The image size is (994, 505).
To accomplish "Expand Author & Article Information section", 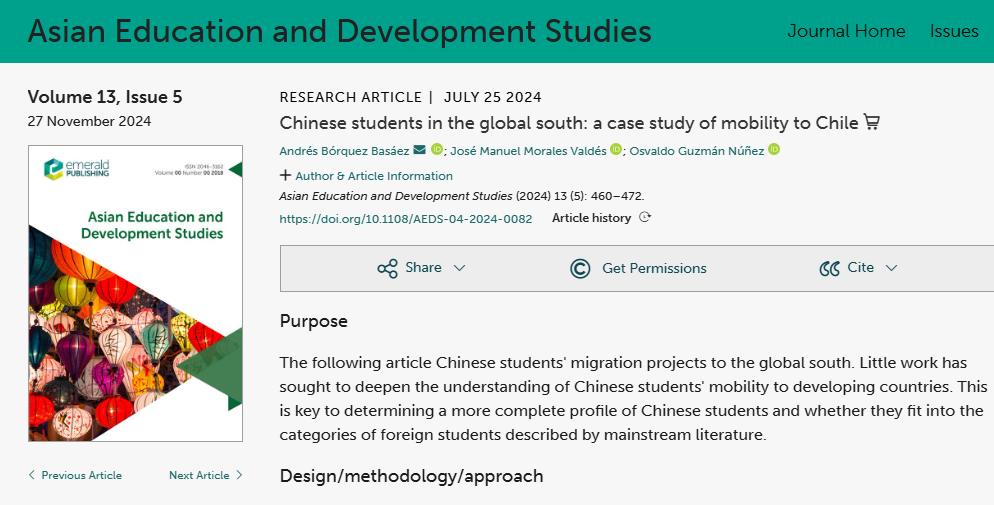I will [x=366, y=176].
